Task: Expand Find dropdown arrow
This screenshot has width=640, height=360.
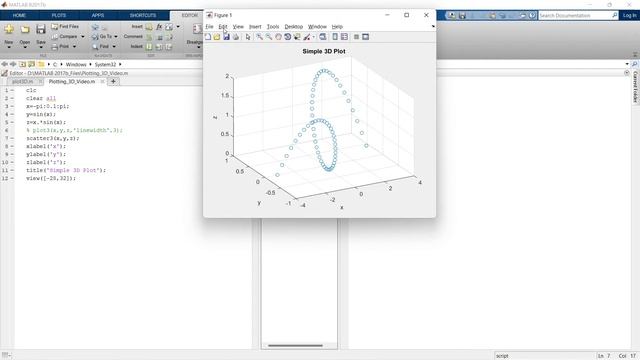Action: pyautogui.click(x=114, y=47)
